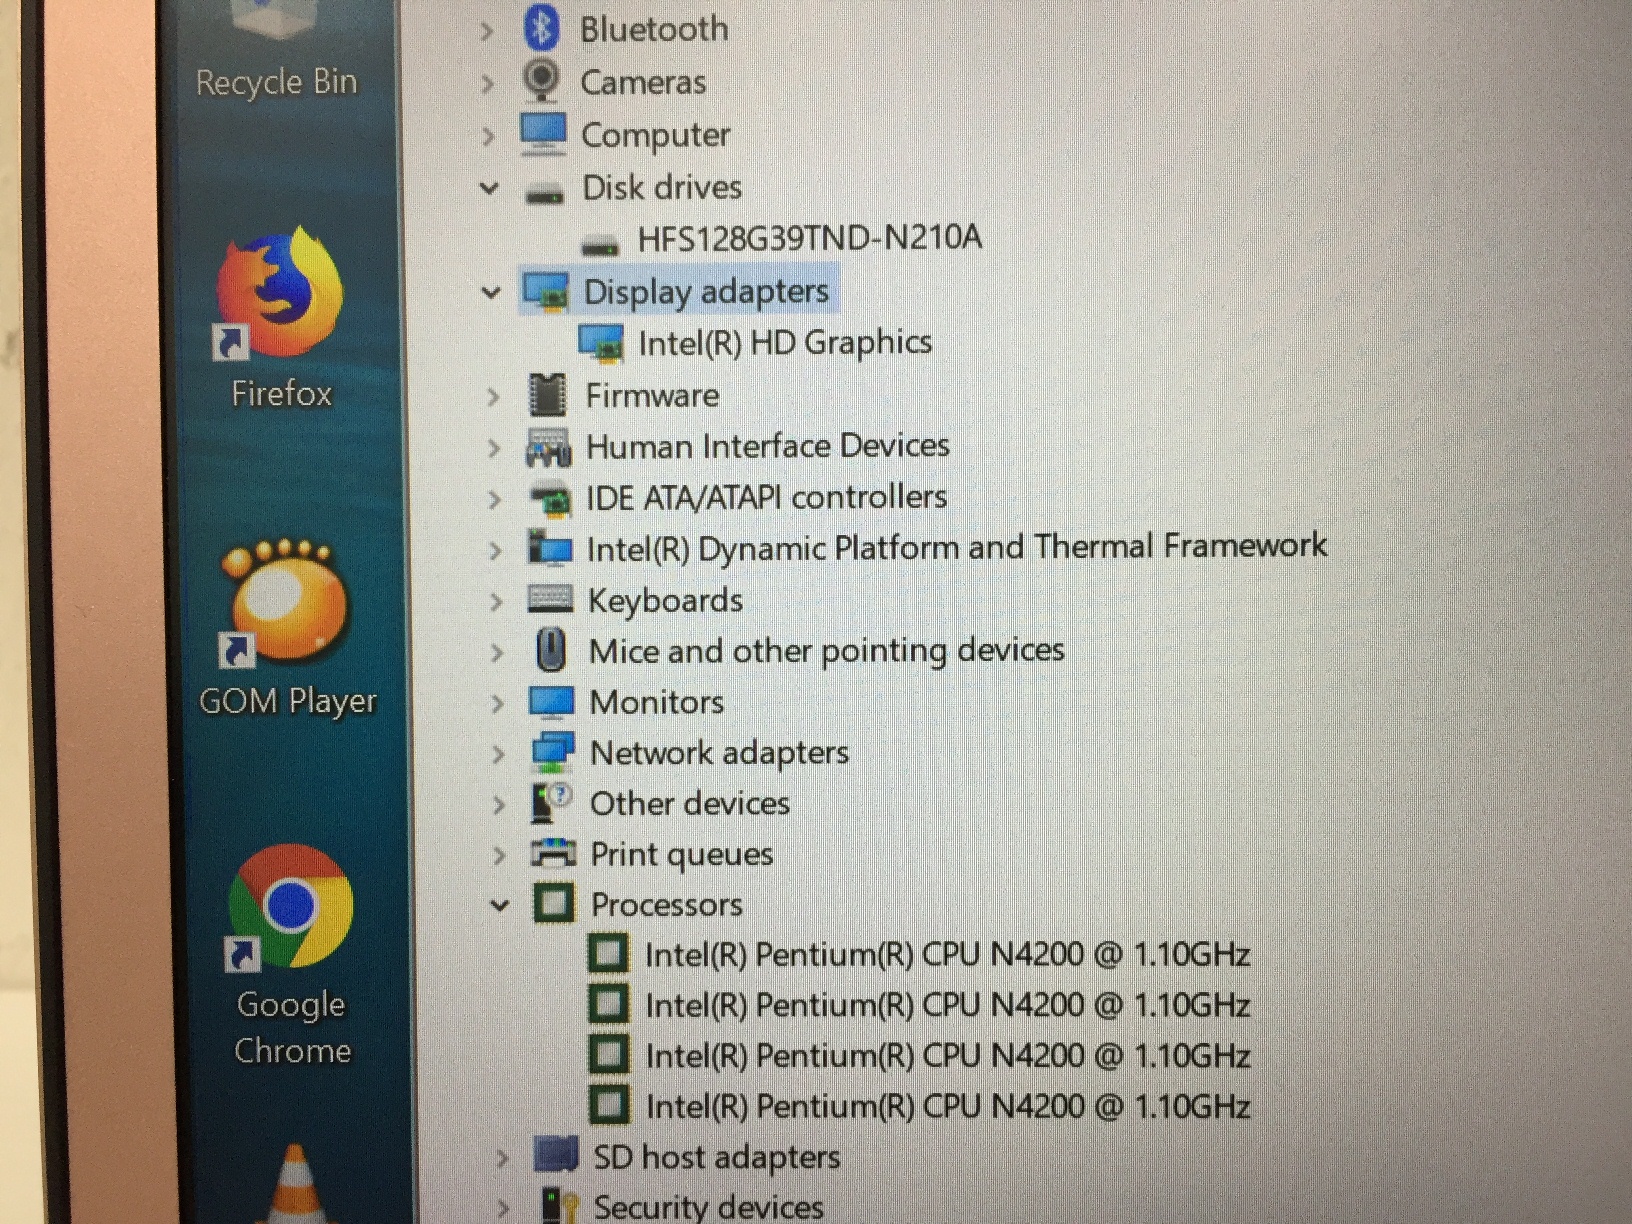Open the Google Chrome desktop shortcut
Screen dimensions: 1632x1224
tap(291, 907)
